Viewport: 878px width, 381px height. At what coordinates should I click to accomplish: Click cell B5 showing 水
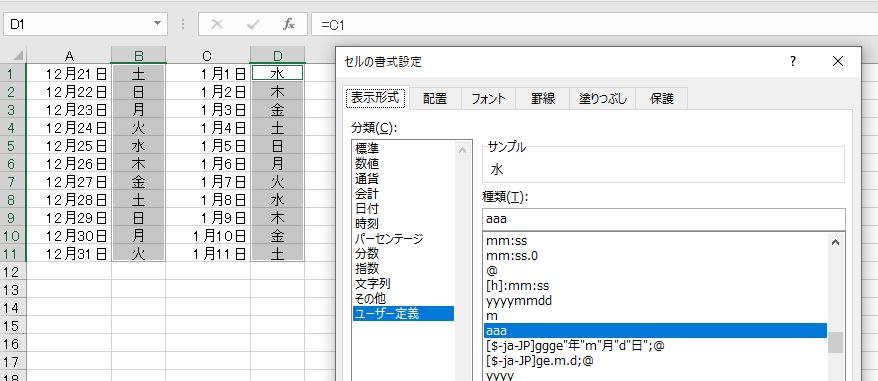(138, 145)
